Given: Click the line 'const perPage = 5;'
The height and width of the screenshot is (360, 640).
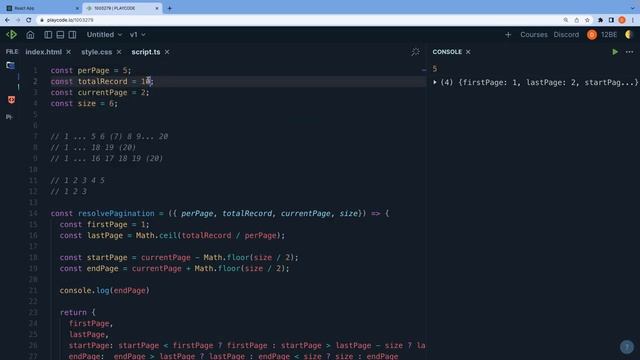Looking at the screenshot, I should click(91, 71).
